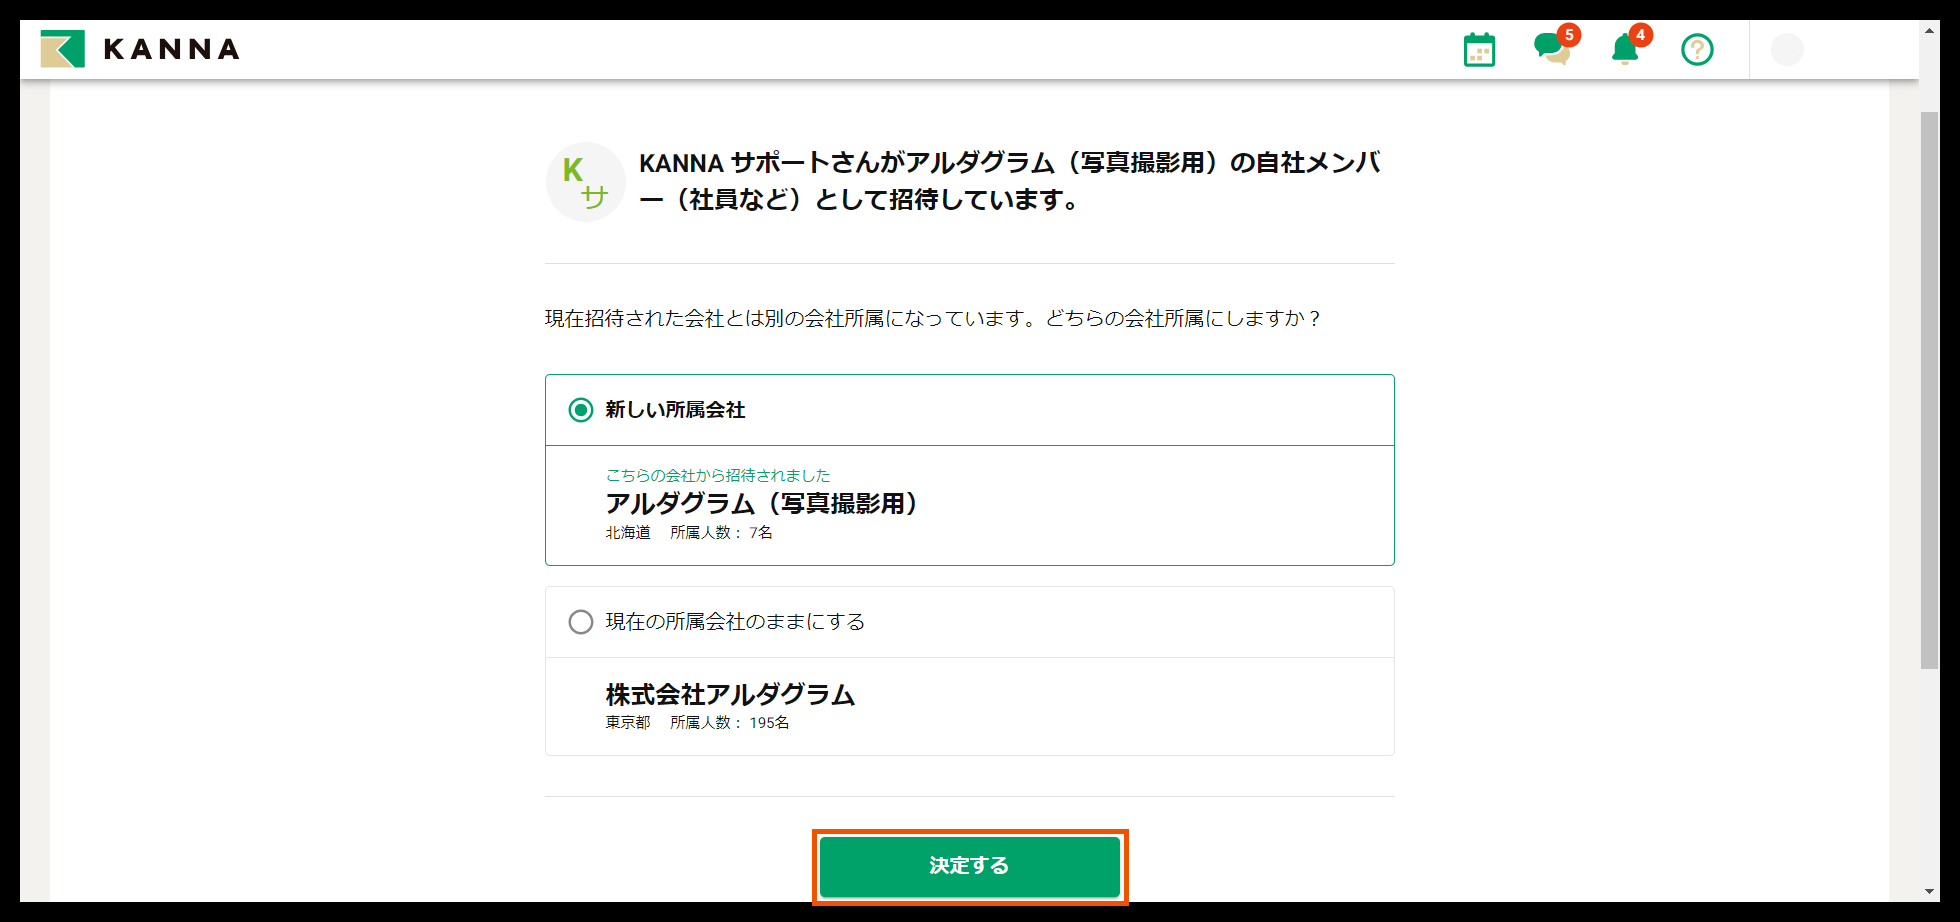Screen dimensions: 1960x922
Task: Click the KANNA logo mark
Action: [x=64, y=48]
